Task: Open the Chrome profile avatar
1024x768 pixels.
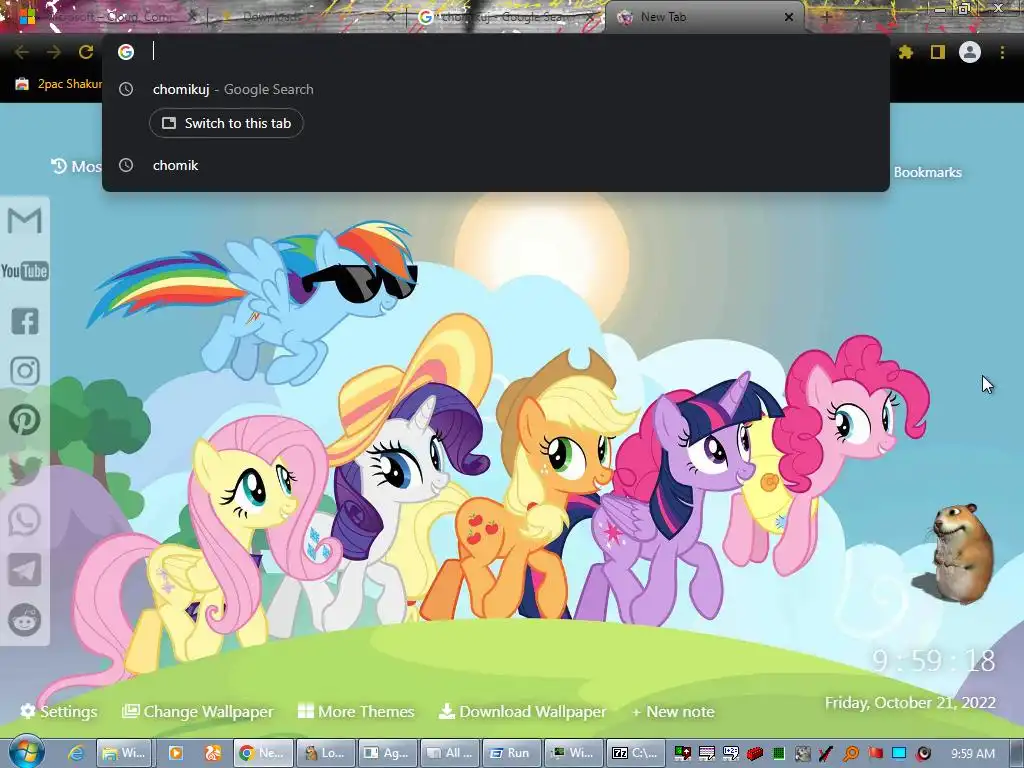Action: pos(970,52)
